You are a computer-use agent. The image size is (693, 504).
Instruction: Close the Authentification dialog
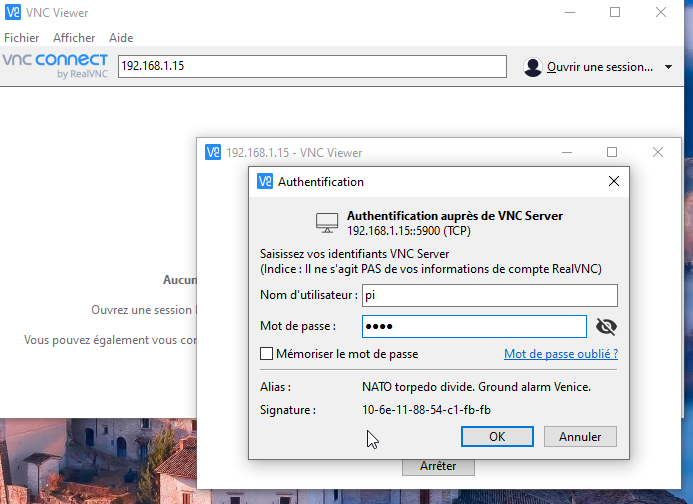pos(613,181)
